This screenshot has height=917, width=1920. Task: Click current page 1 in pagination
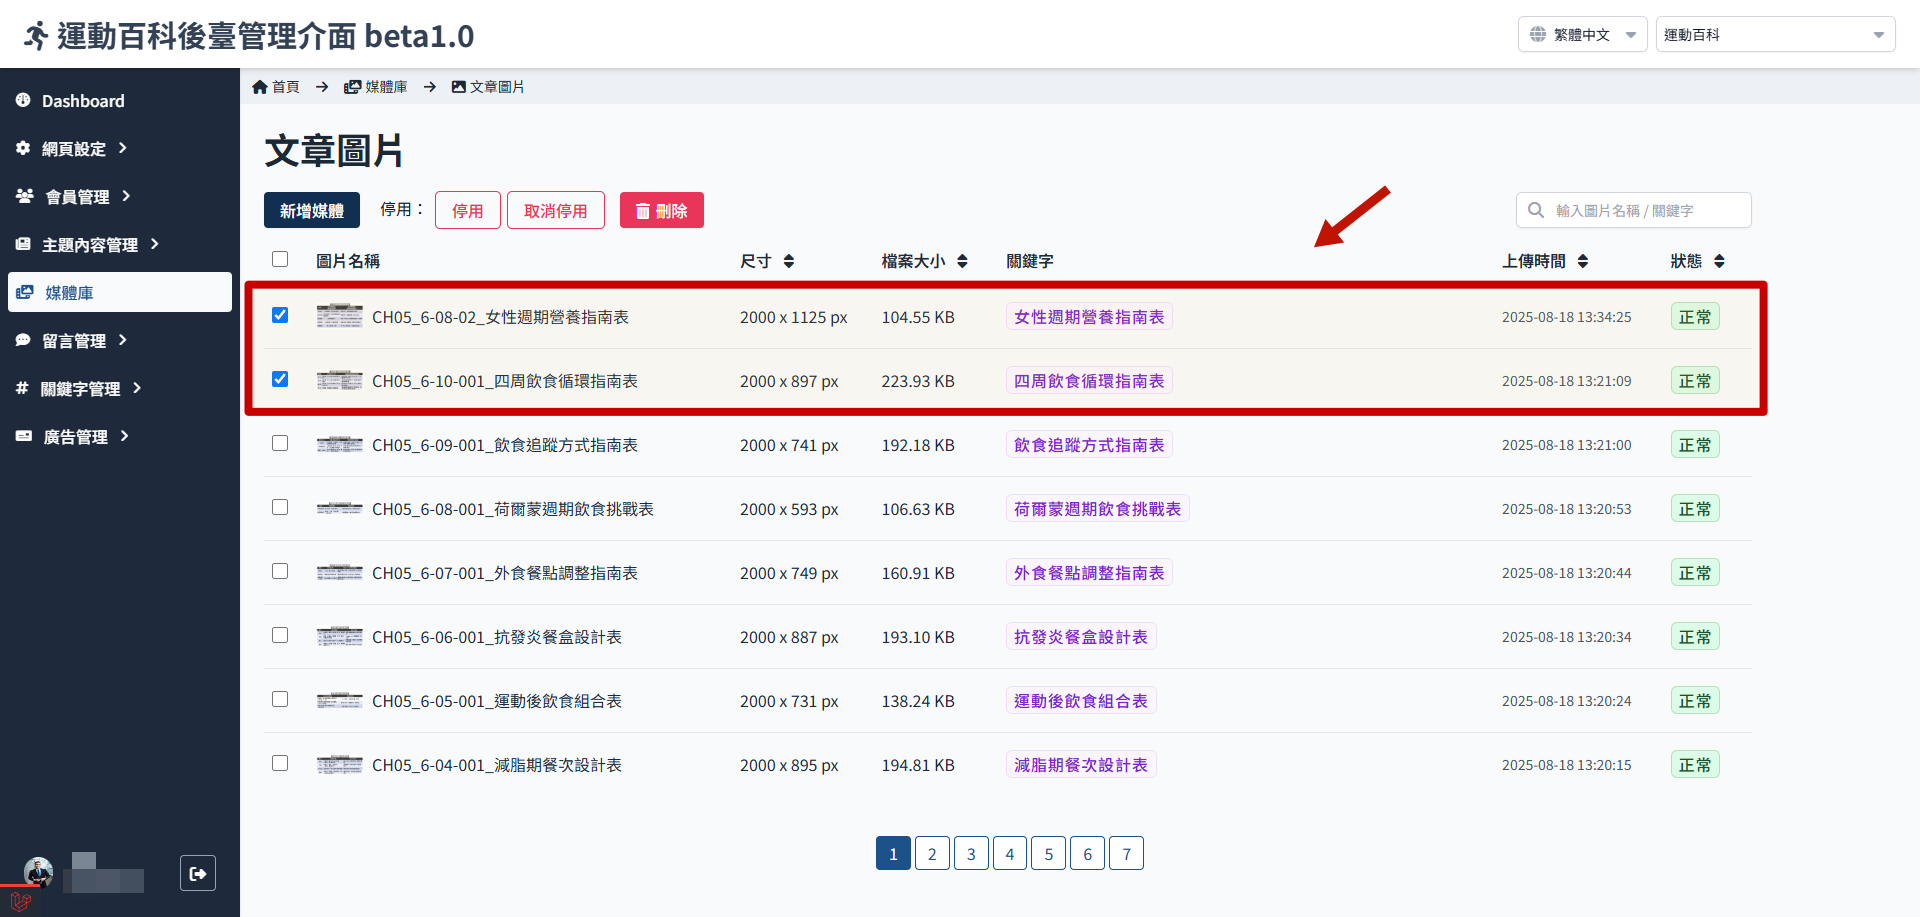pyautogui.click(x=893, y=853)
